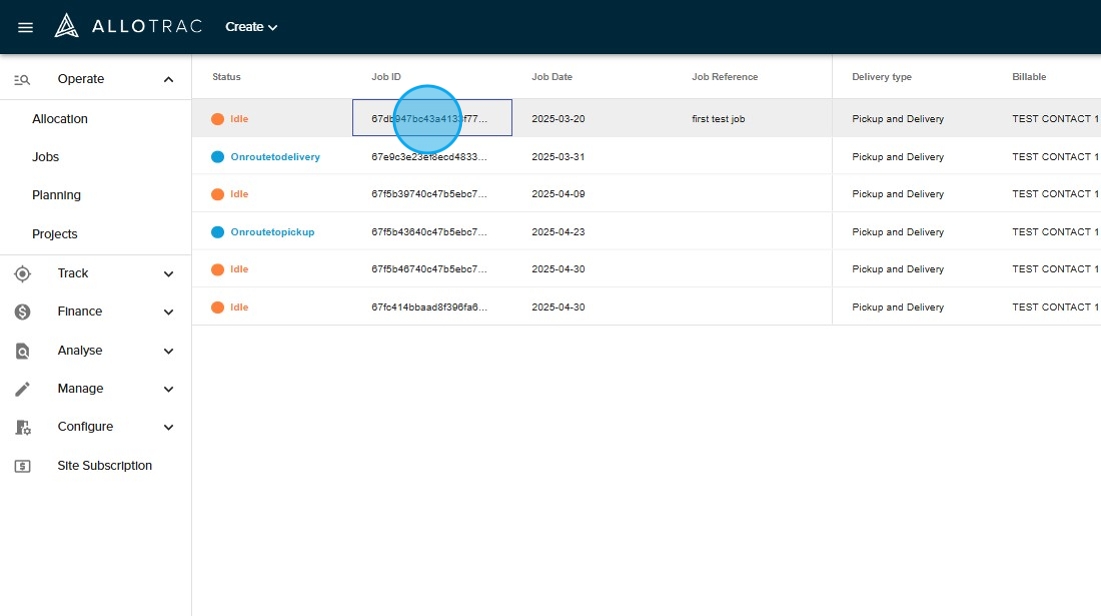Expand the Finance section chevron
Screen dimensions: 1101x616
point(168,312)
